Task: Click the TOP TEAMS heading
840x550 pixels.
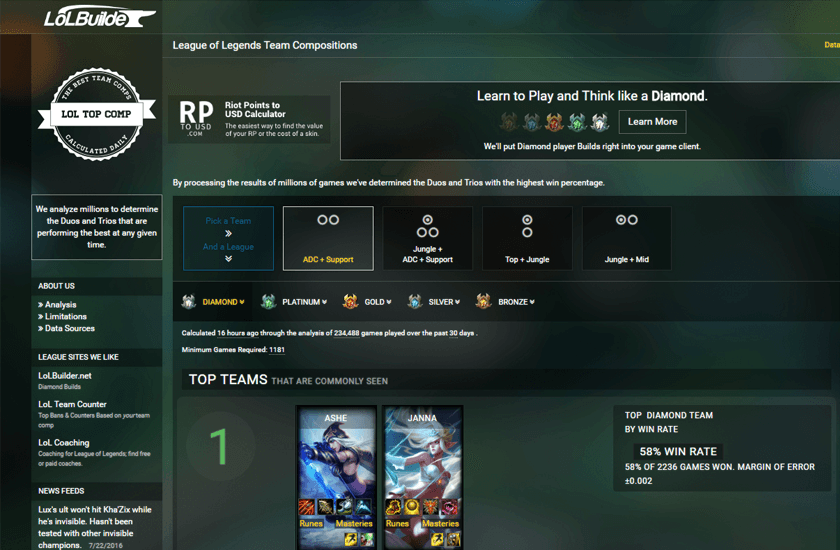Action: coord(228,380)
